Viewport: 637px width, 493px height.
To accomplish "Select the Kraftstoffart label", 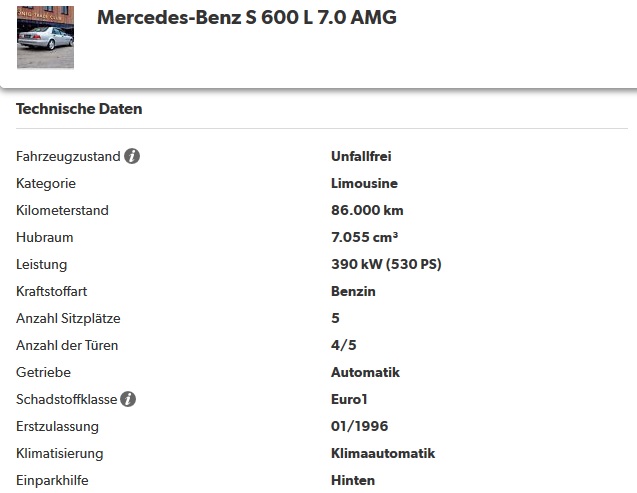I will [x=52, y=291].
